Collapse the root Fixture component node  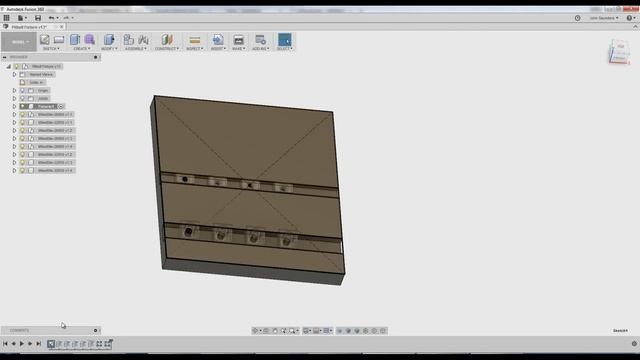9,66
